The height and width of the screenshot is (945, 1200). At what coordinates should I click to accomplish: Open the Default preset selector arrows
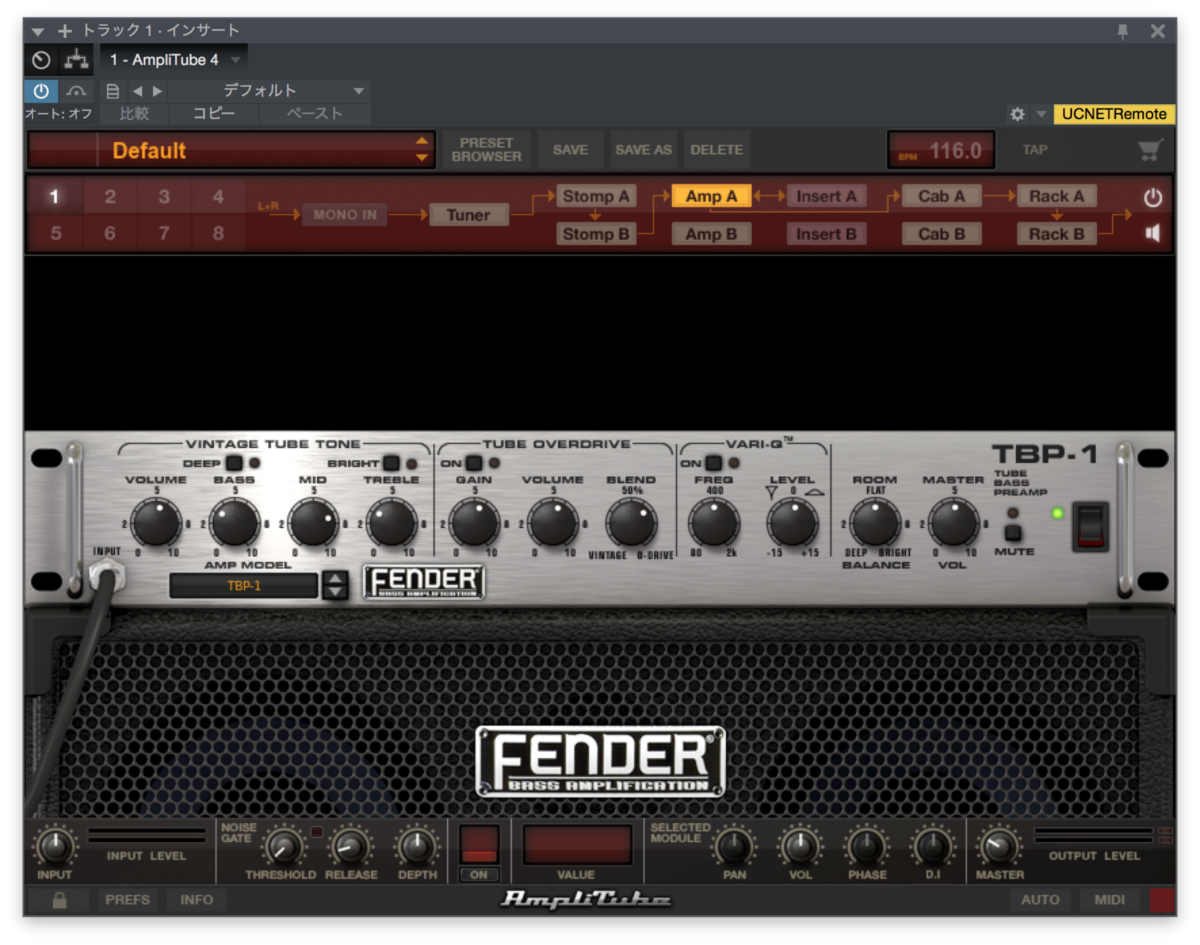pos(422,150)
